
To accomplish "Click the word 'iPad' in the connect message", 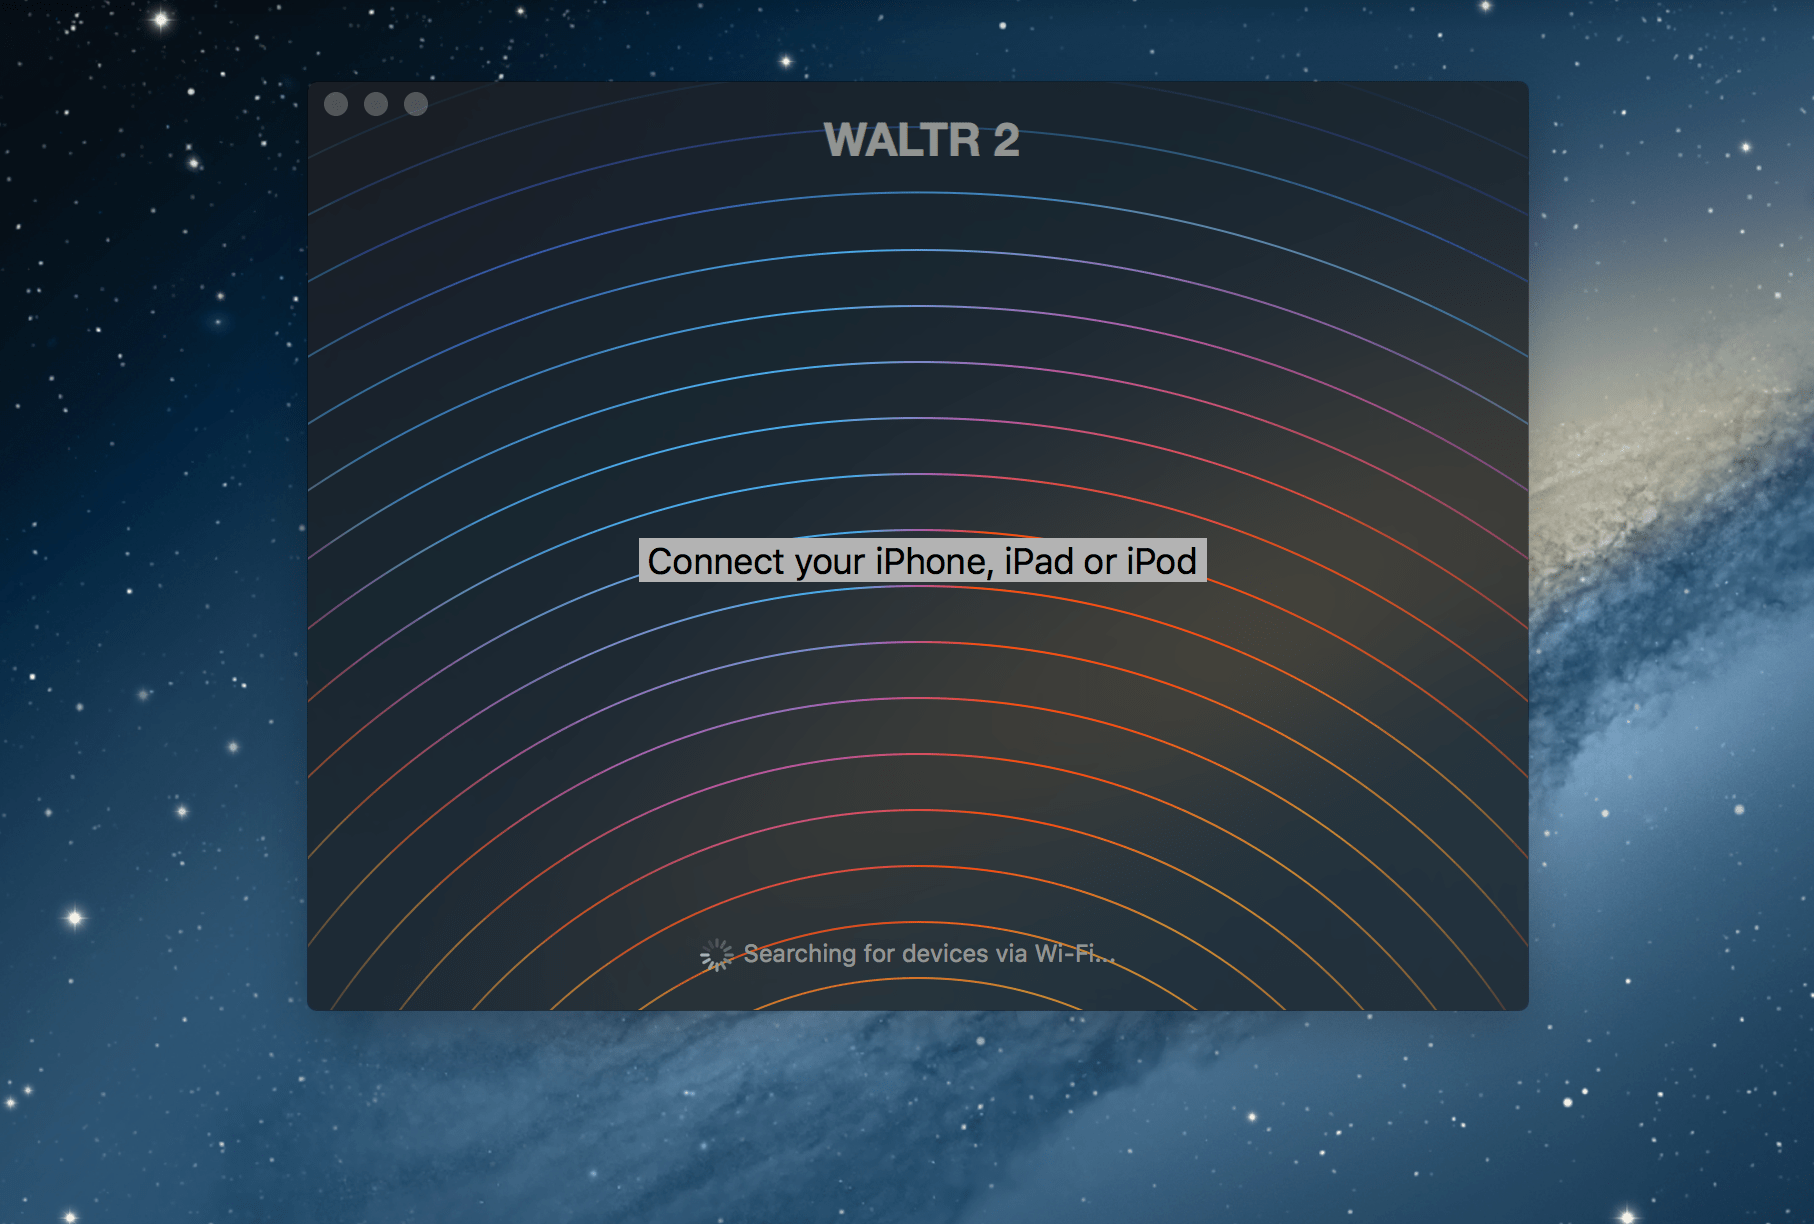I will (x=1038, y=561).
